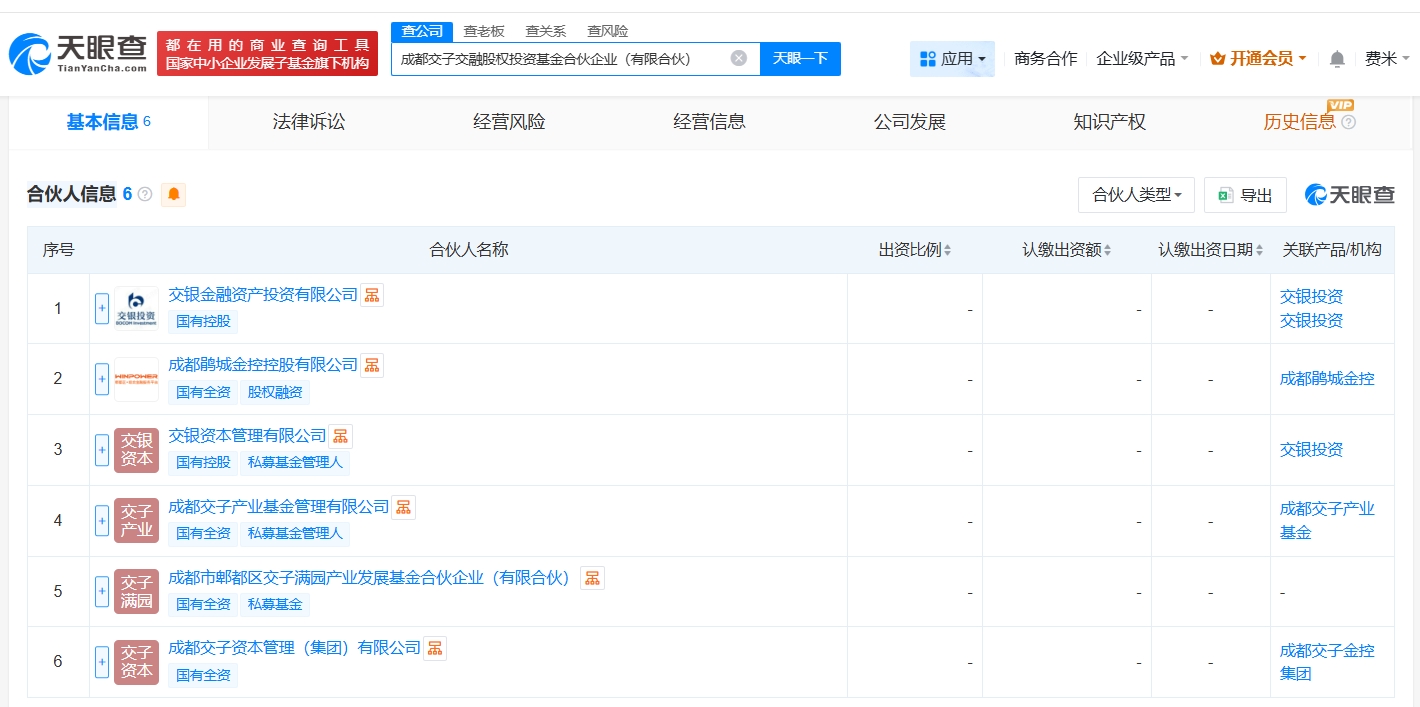
Task: Click the 私募基金 tag in row 5
Action: (x=275, y=605)
